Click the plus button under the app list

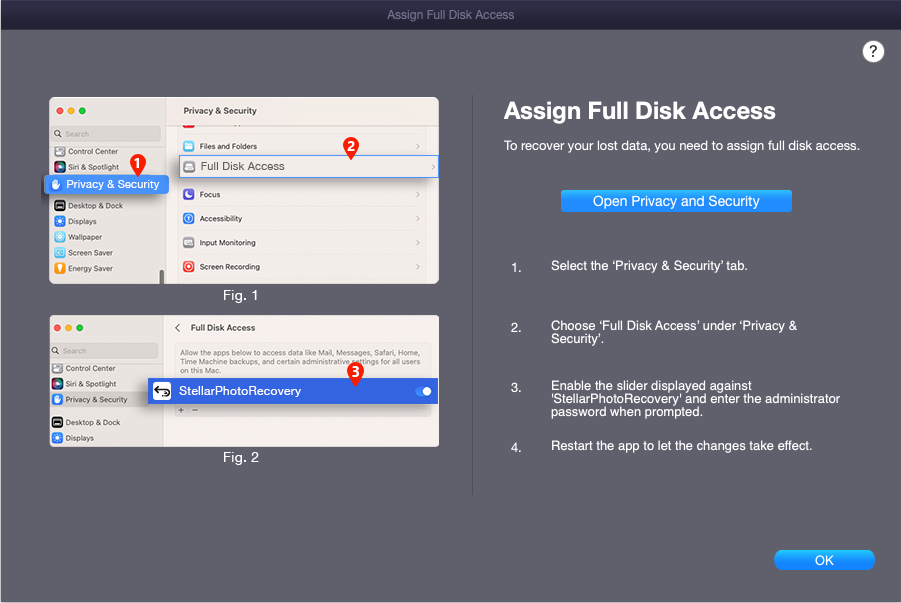(181, 410)
